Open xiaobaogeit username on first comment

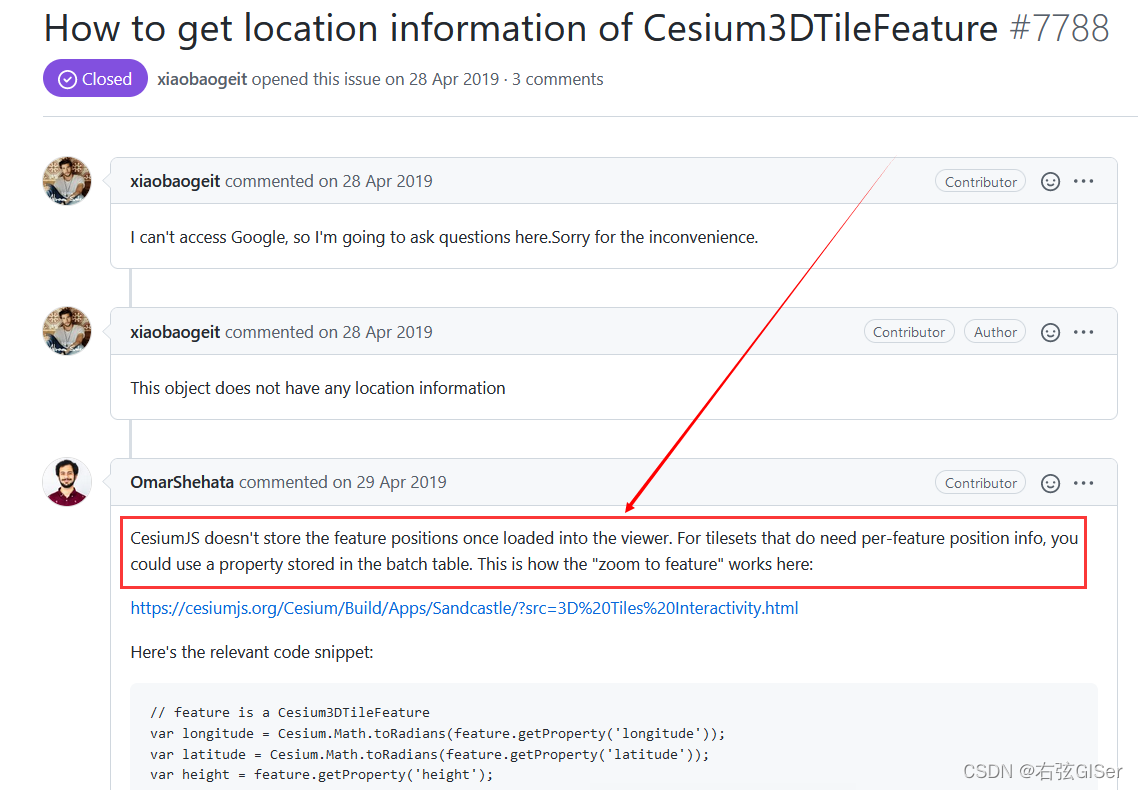175,181
